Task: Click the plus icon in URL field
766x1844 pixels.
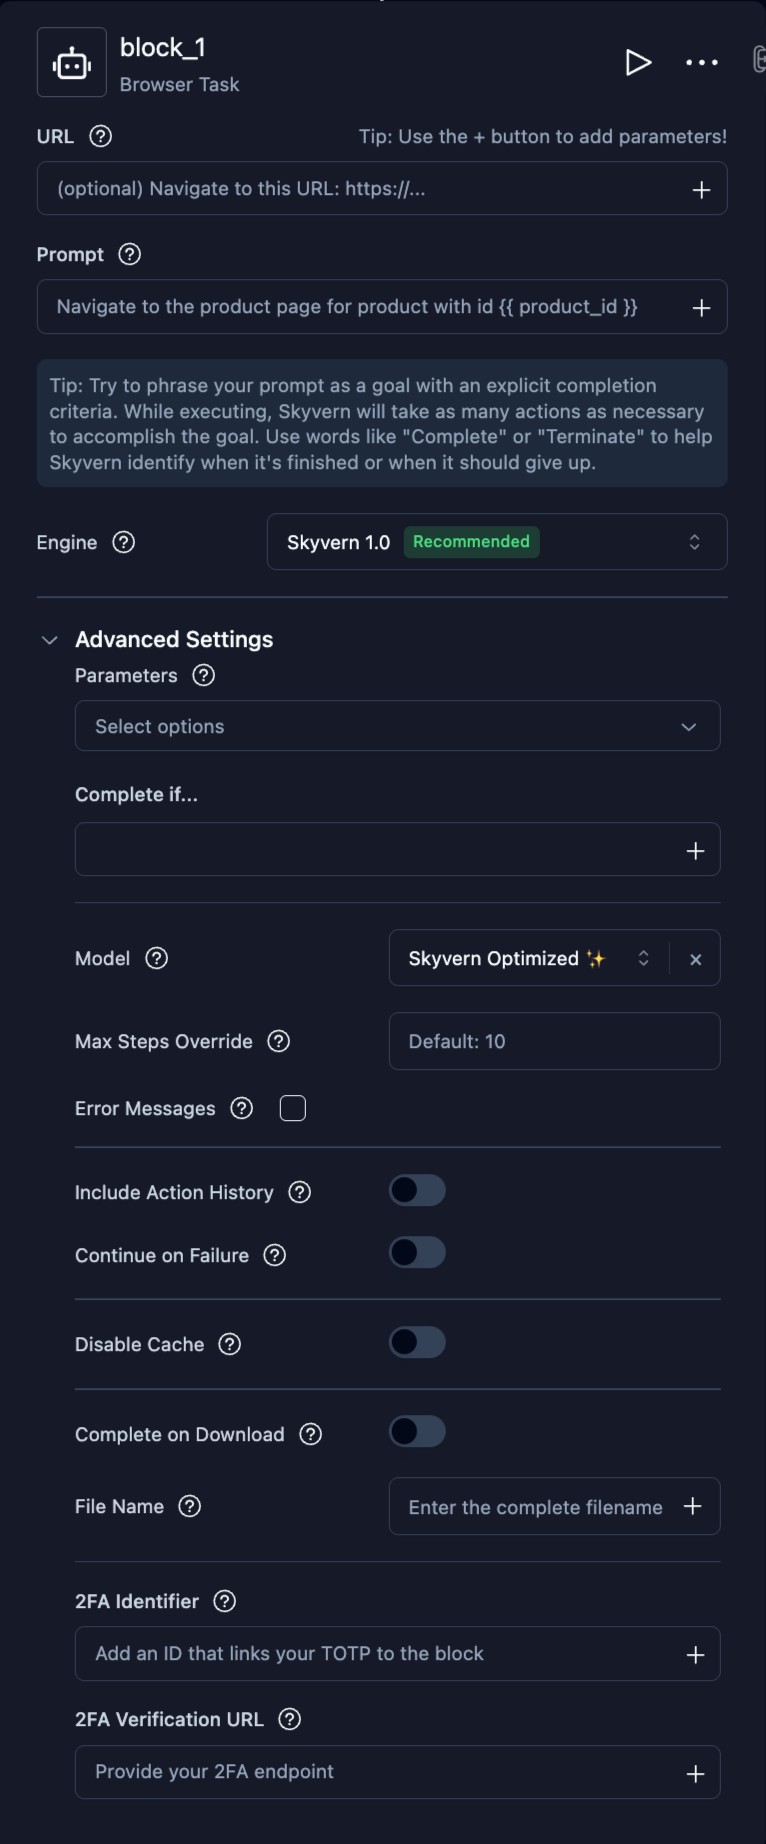Action: [701, 190]
